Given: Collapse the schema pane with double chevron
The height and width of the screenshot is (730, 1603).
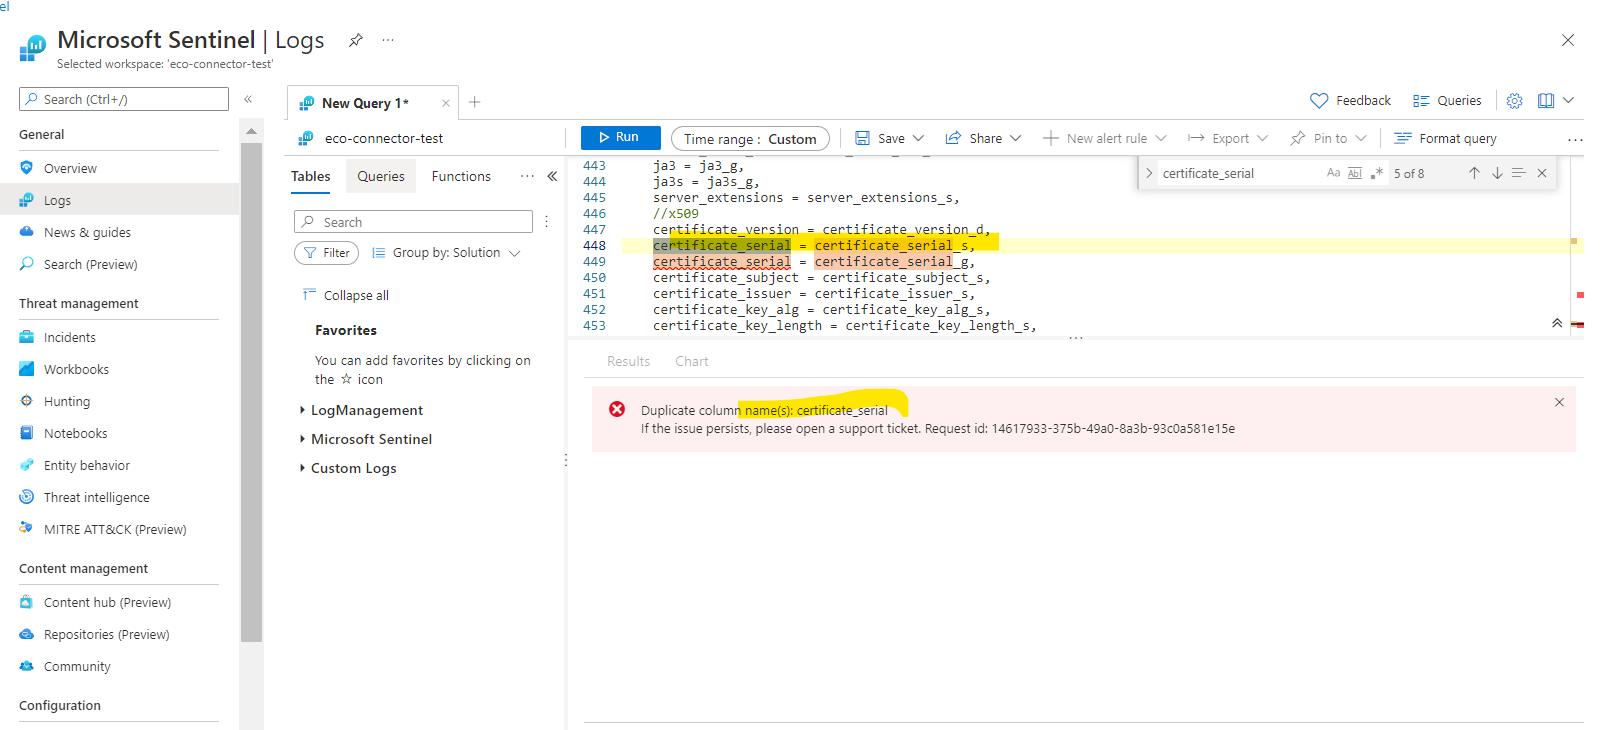Looking at the screenshot, I should tap(552, 176).
